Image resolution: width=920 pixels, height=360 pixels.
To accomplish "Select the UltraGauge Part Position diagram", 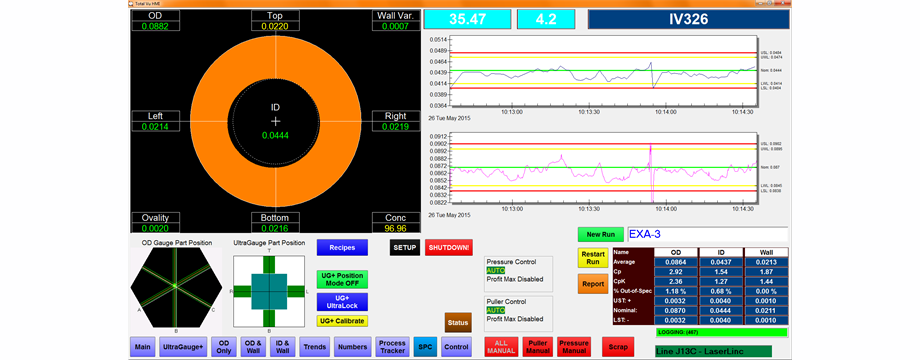I will pyautogui.click(x=269, y=291).
